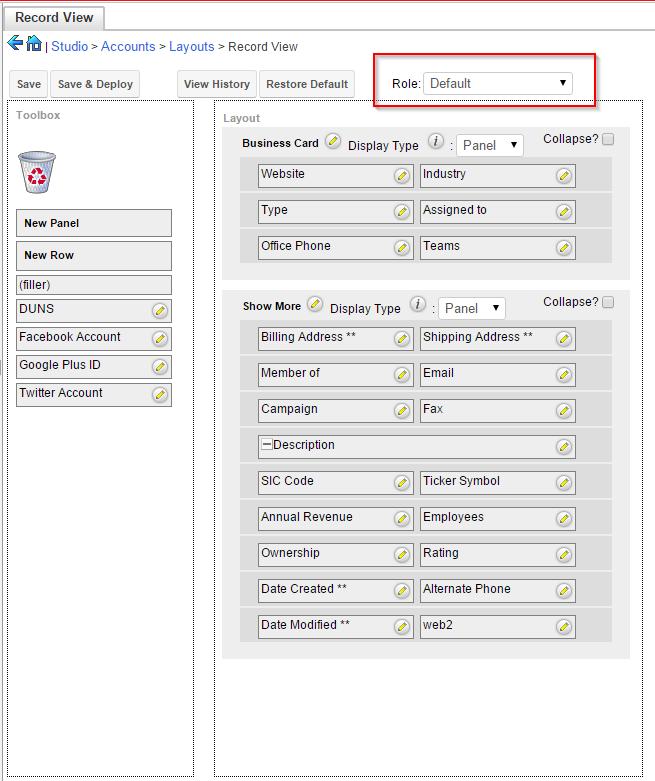This screenshot has width=655, height=781.
Task: Click the blue back arrow icon
Action: click(15, 43)
